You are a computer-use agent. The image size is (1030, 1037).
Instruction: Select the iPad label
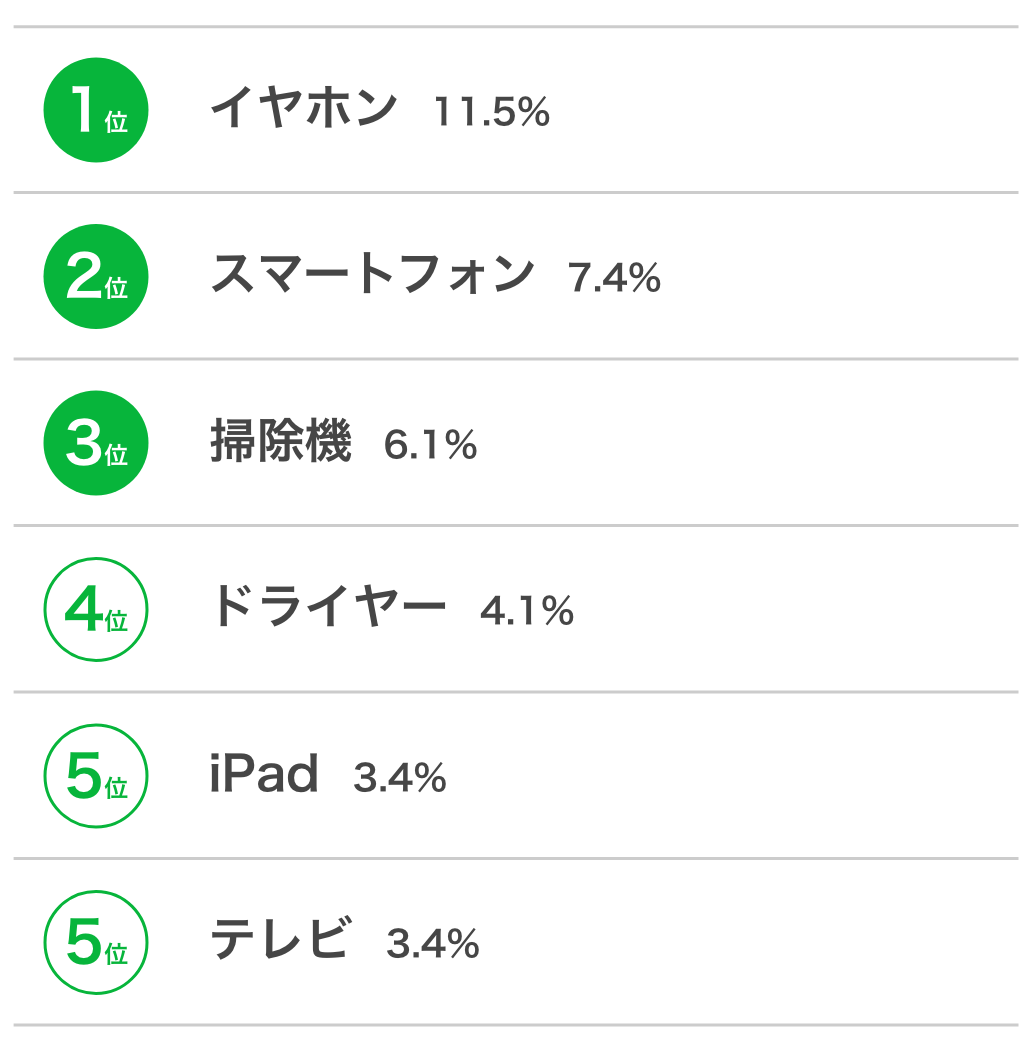click(264, 773)
